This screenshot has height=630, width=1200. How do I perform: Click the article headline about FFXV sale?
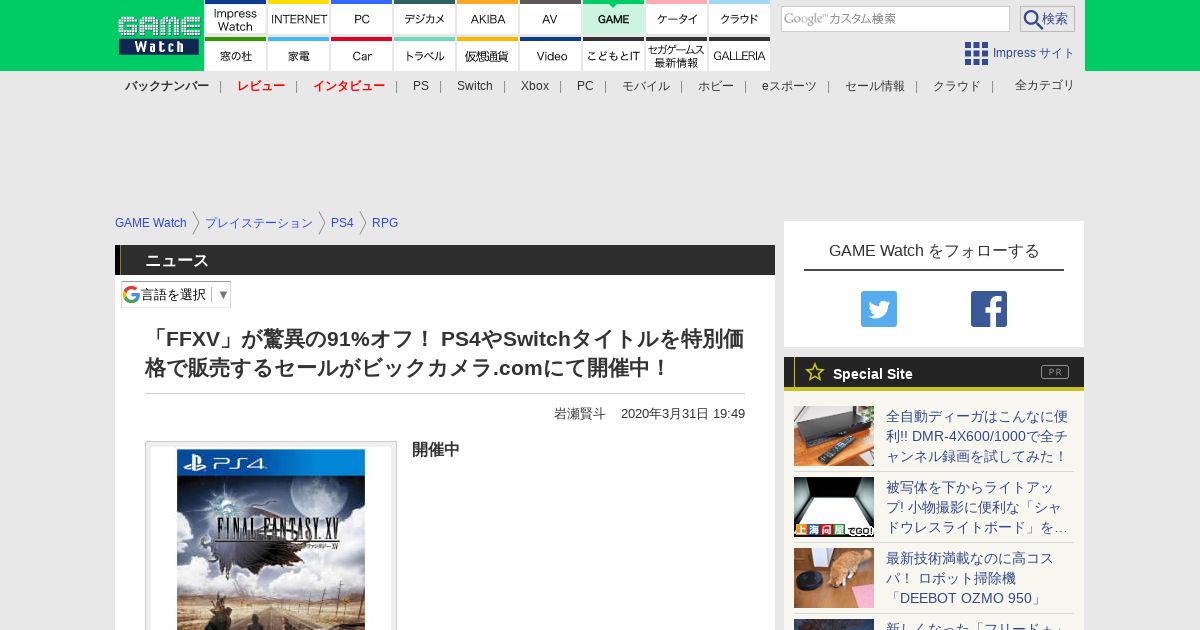click(x=445, y=353)
